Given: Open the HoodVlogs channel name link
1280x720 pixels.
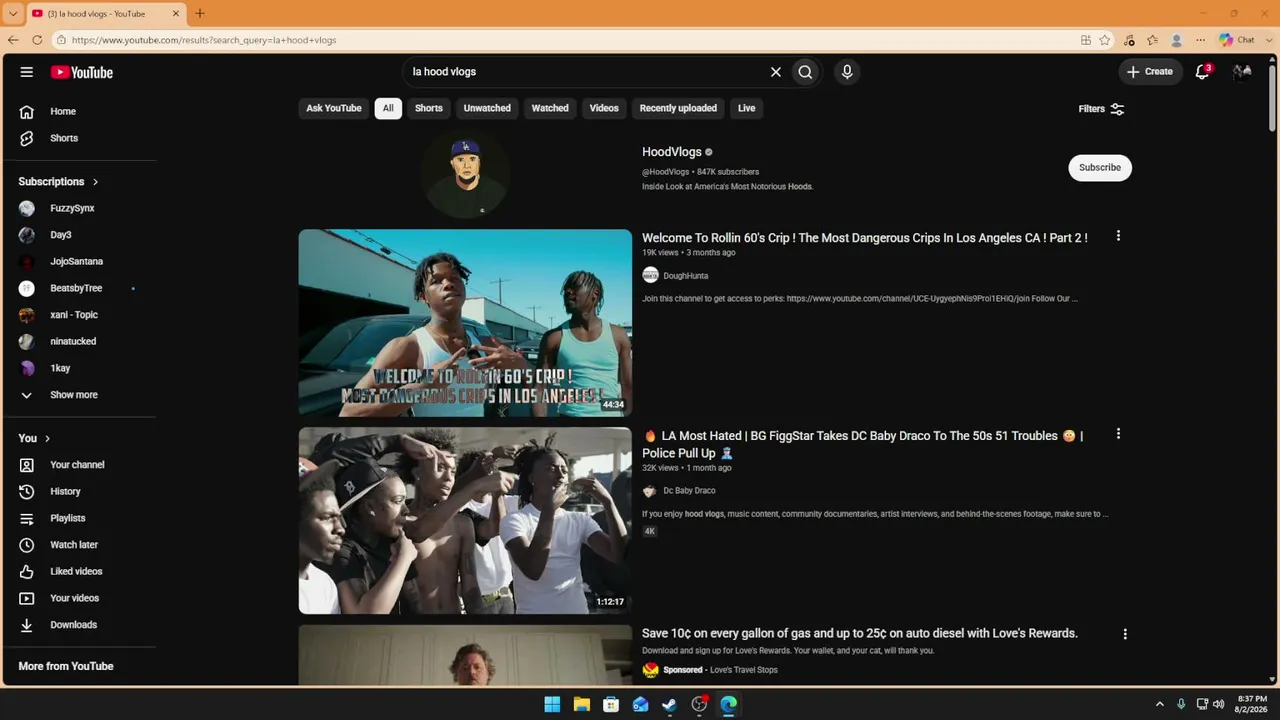Looking at the screenshot, I should (672, 152).
